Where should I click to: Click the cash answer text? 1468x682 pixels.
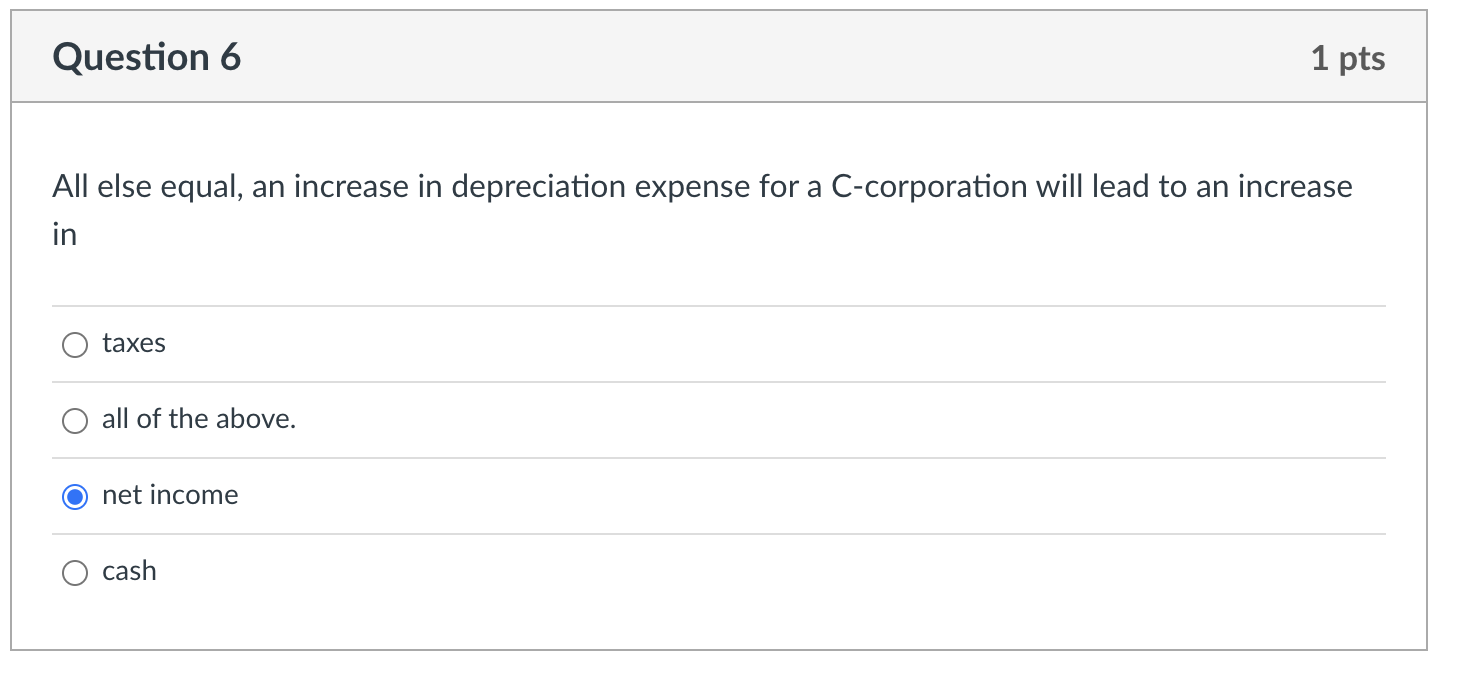pos(128,570)
